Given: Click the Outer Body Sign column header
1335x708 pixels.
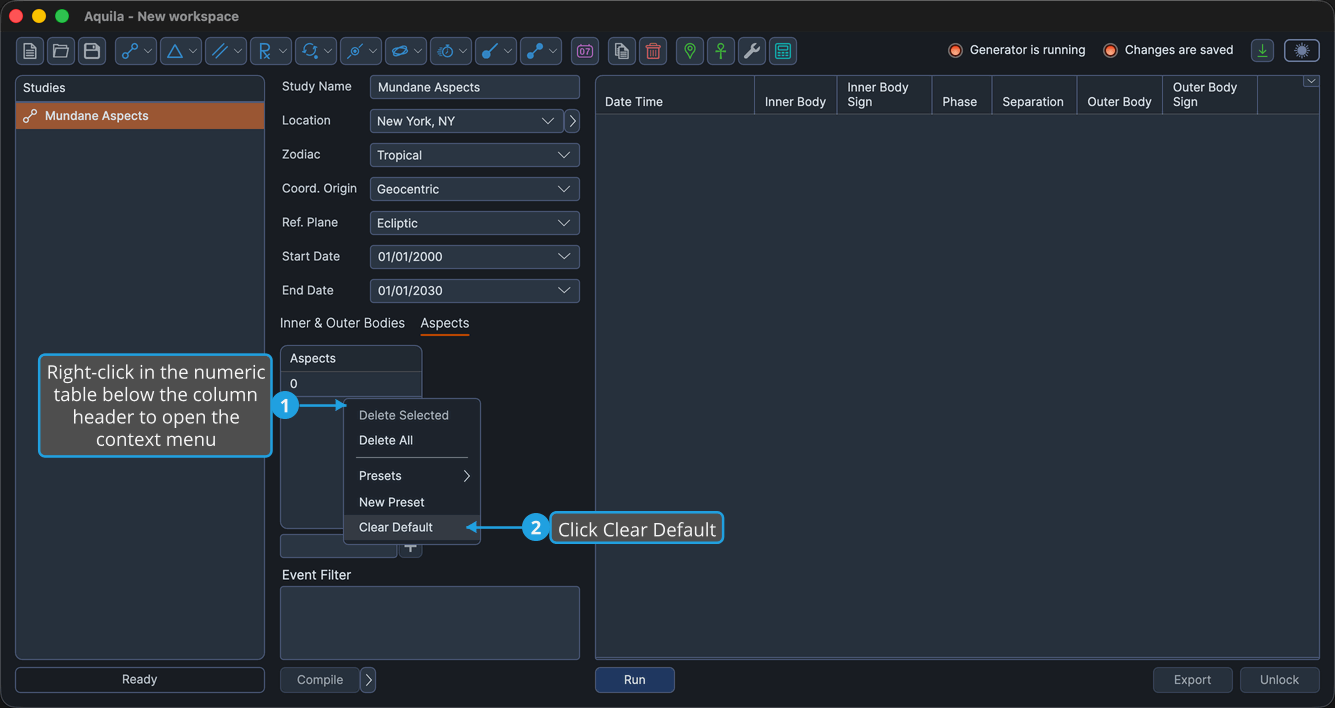Looking at the screenshot, I should [1210, 95].
